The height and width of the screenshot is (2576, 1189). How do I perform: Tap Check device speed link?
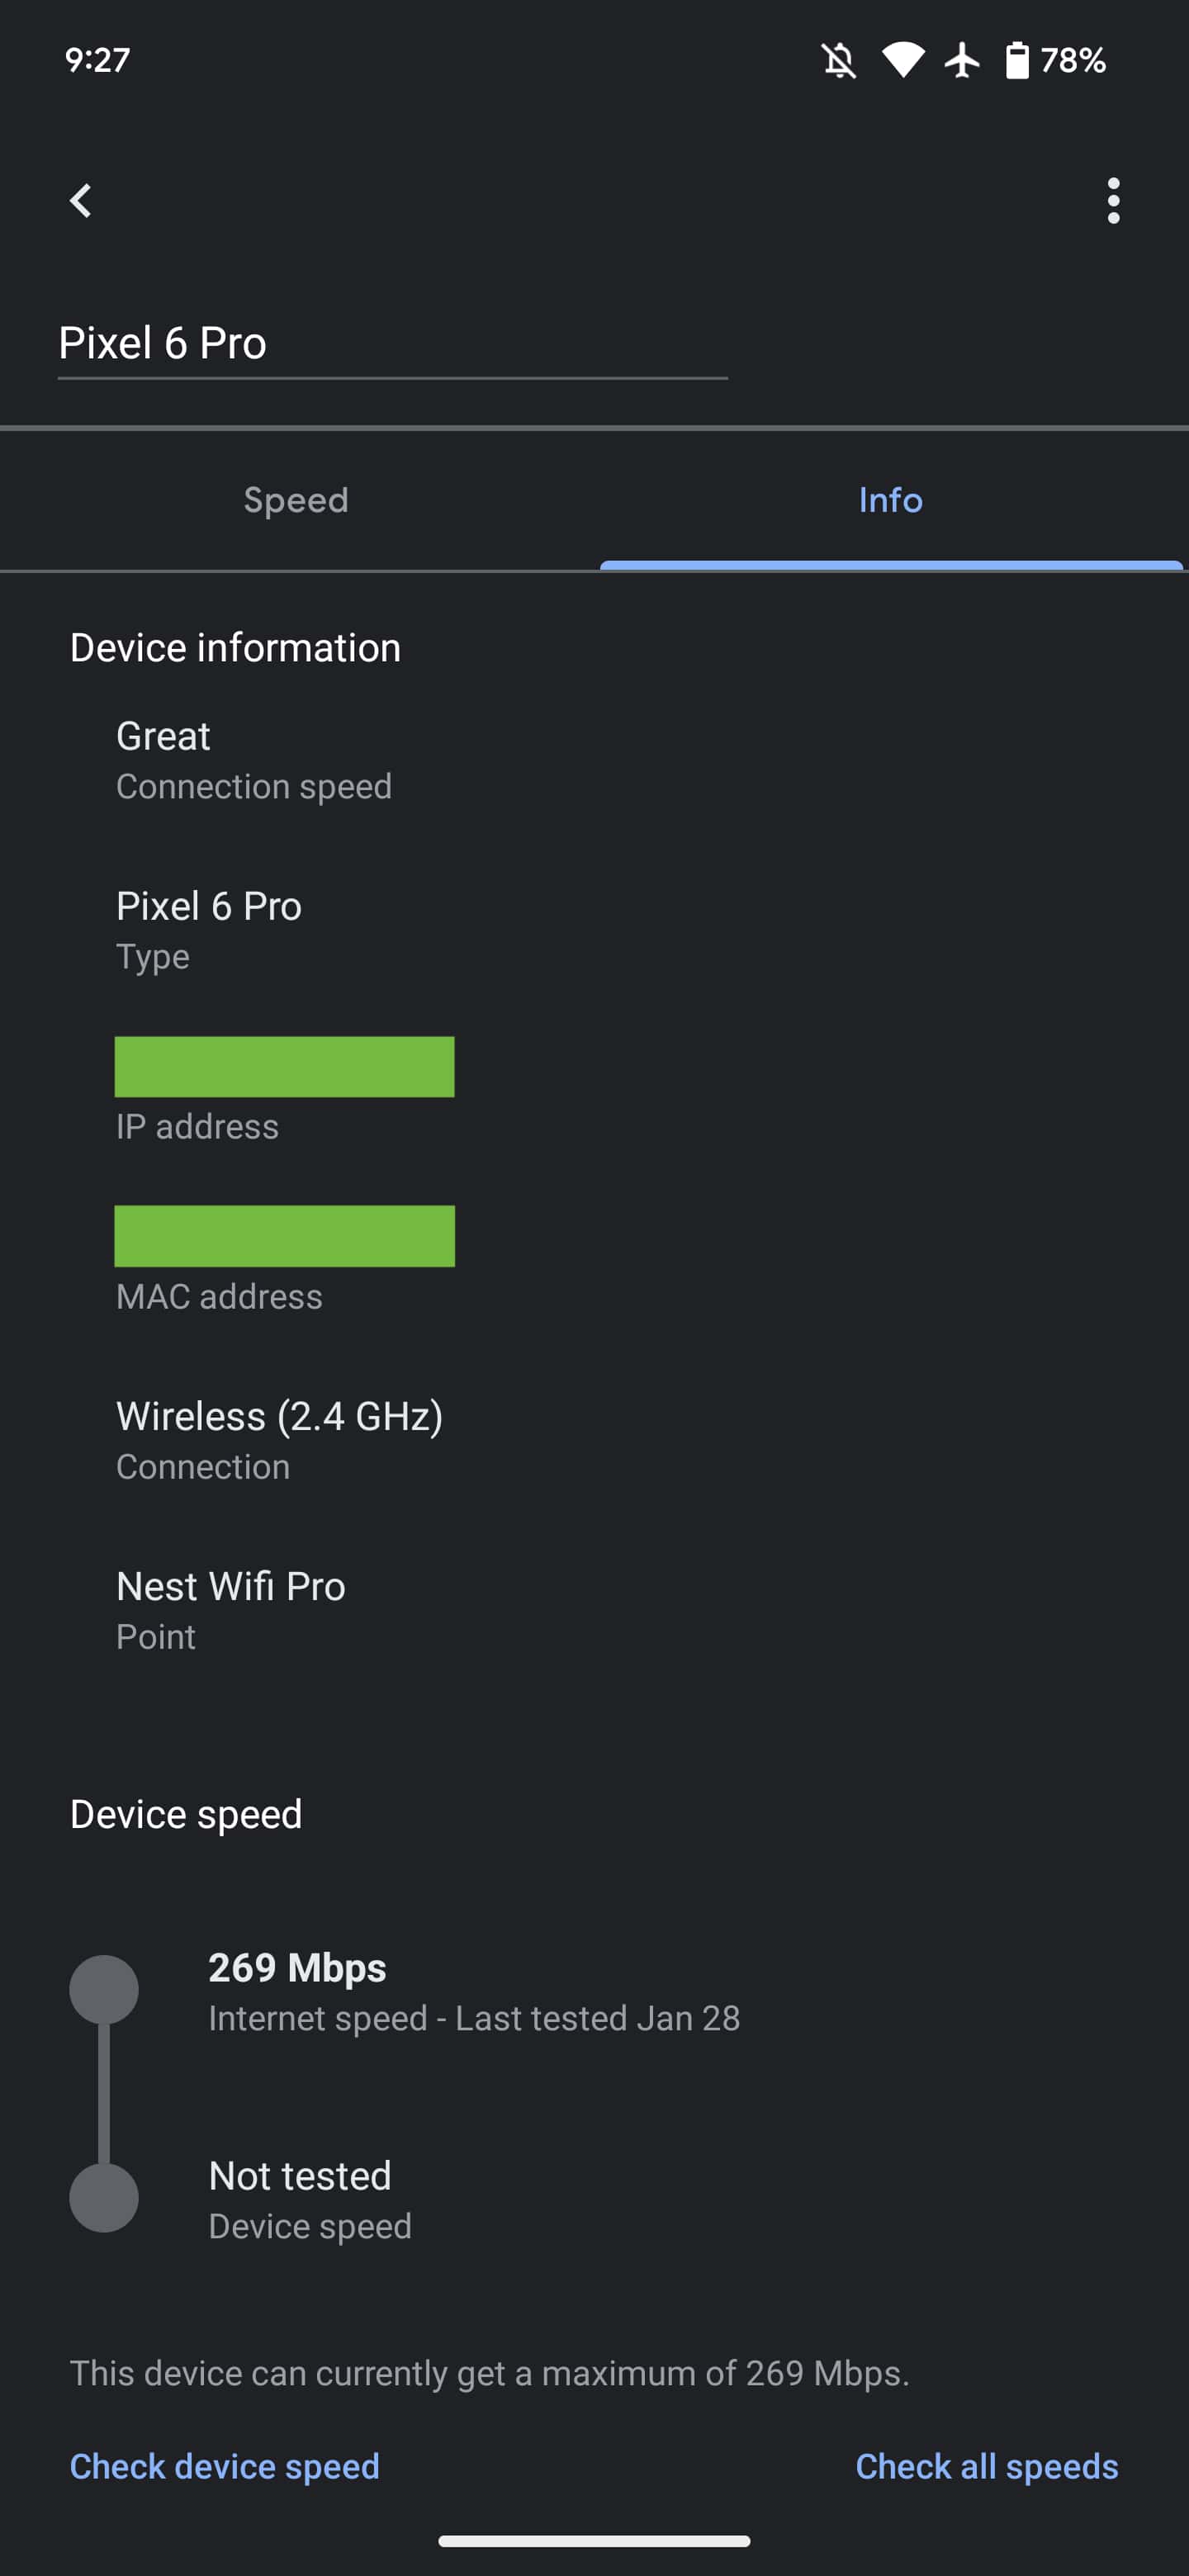pos(225,2466)
